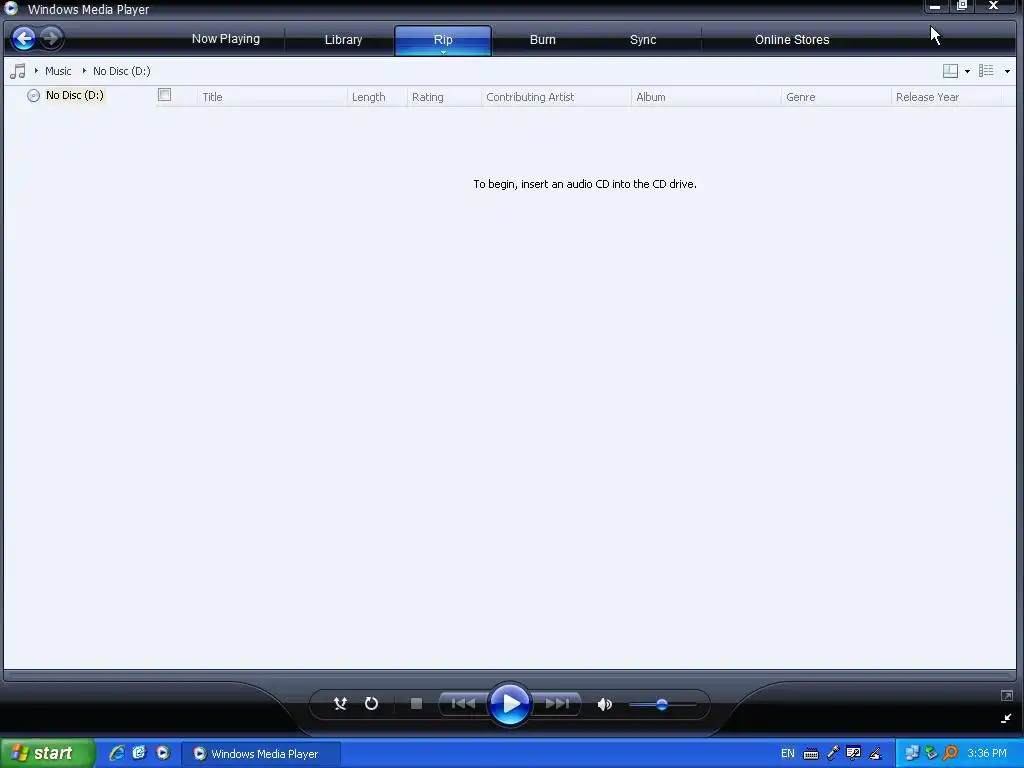This screenshot has width=1024, height=768.
Task: Expand the view options dropdown arrow
Action: pyautogui.click(x=1007, y=71)
